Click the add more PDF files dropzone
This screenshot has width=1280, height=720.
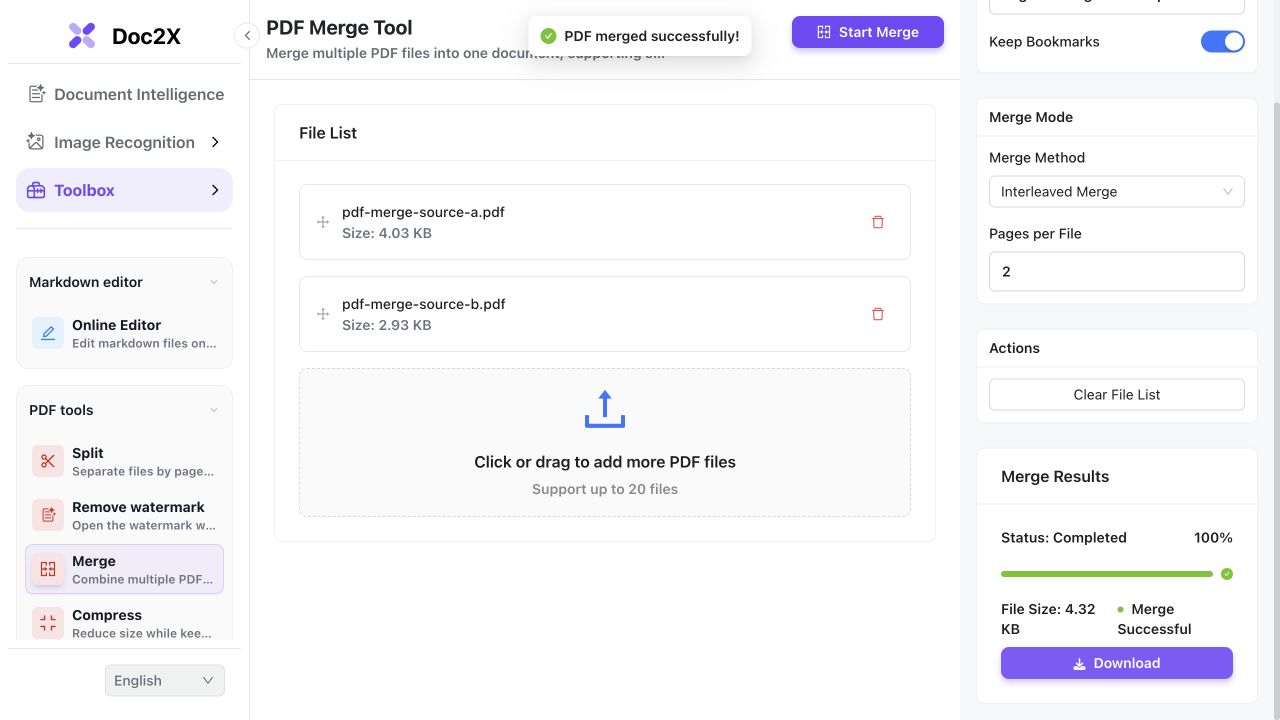click(605, 442)
